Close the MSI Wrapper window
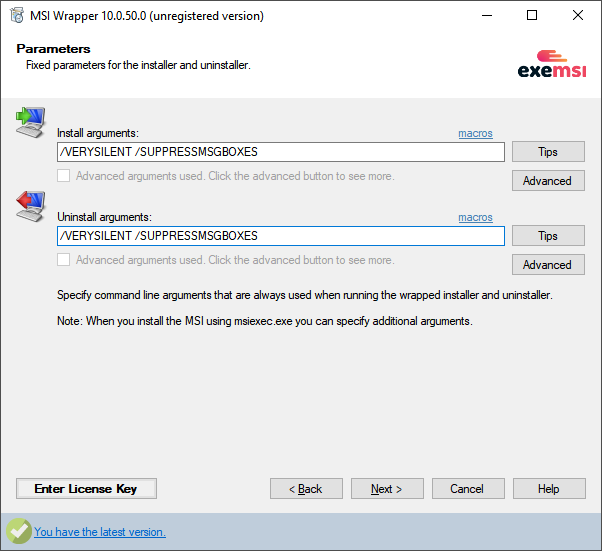This screenshot has width=602, height=551. (577, 16)
